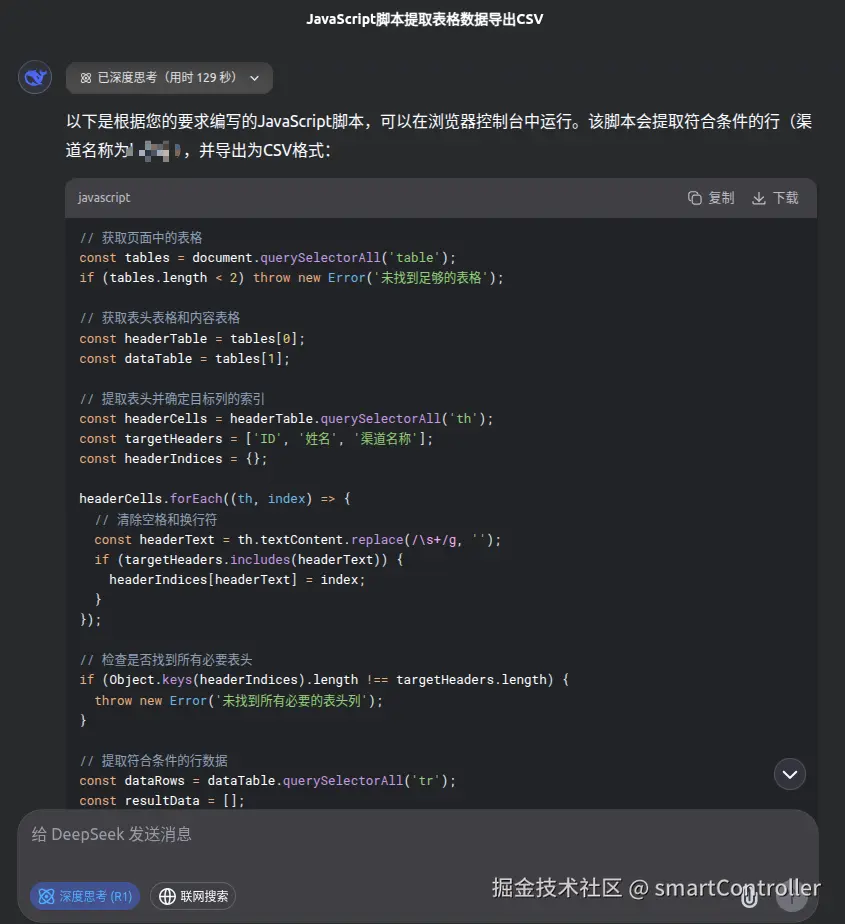Click the line const resultData = [];
Image resolution: width=845 pixels, height=924 pixels.
(162, 800)
